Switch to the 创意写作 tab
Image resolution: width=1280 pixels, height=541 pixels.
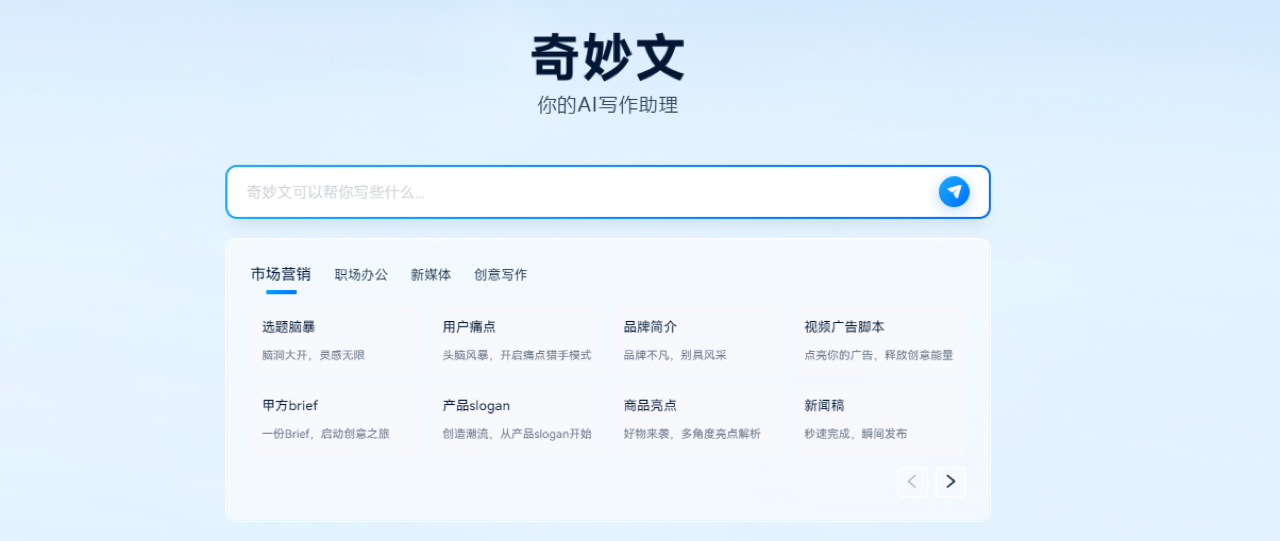(501, 274)
